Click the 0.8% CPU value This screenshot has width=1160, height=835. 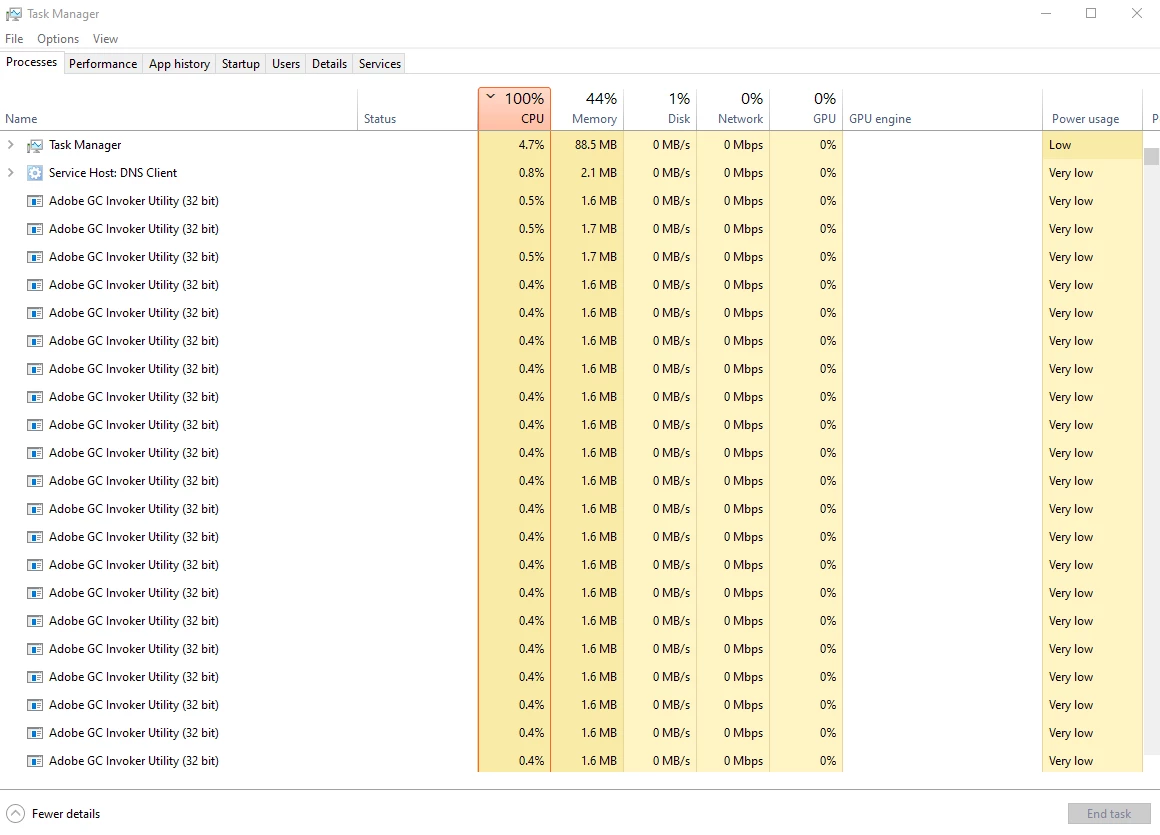[531, 173]
